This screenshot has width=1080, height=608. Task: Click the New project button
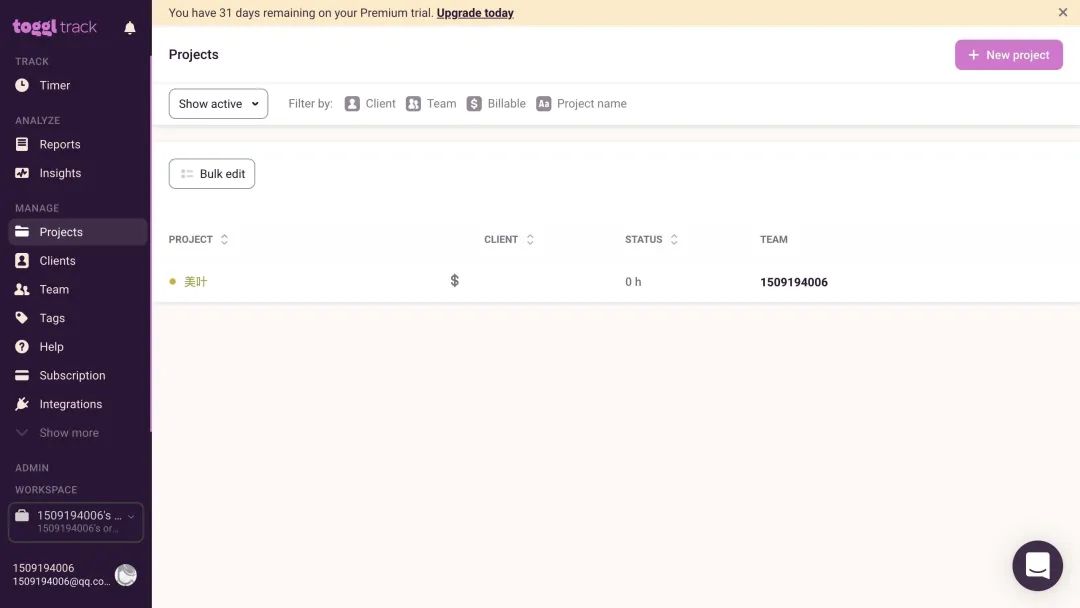click(x=1008, y=54)
